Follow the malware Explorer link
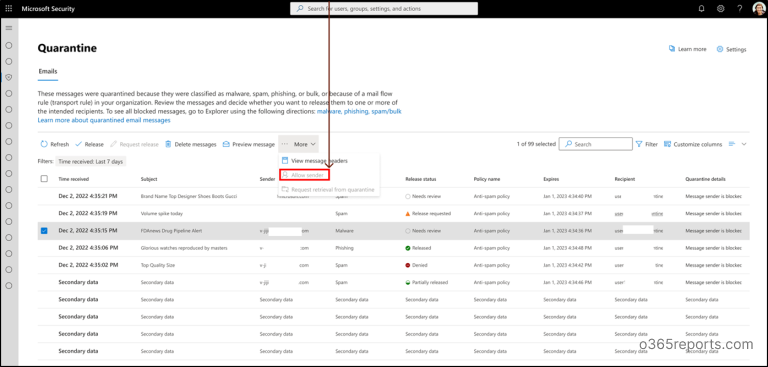The width and height of the screenshot is (768, 367). point(329,112)
